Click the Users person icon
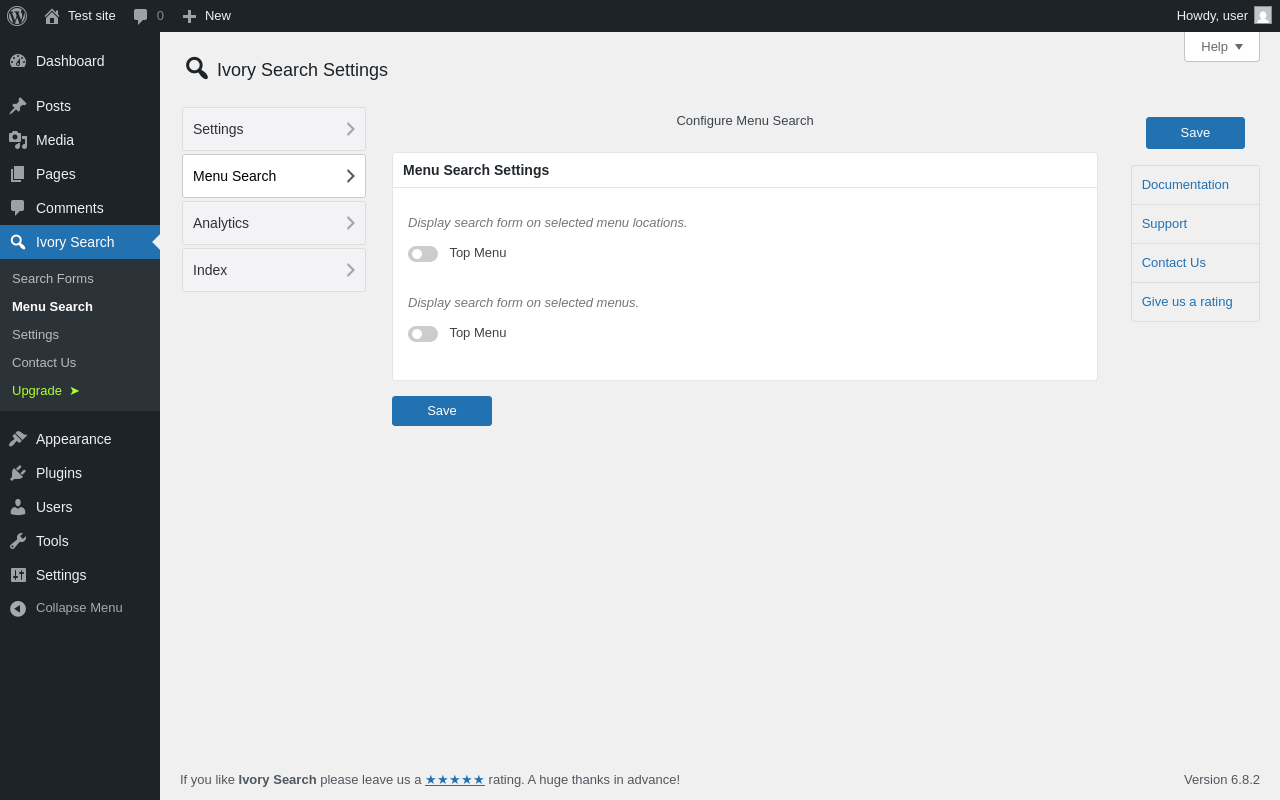 pyautogui.click(x=18, y=507)
